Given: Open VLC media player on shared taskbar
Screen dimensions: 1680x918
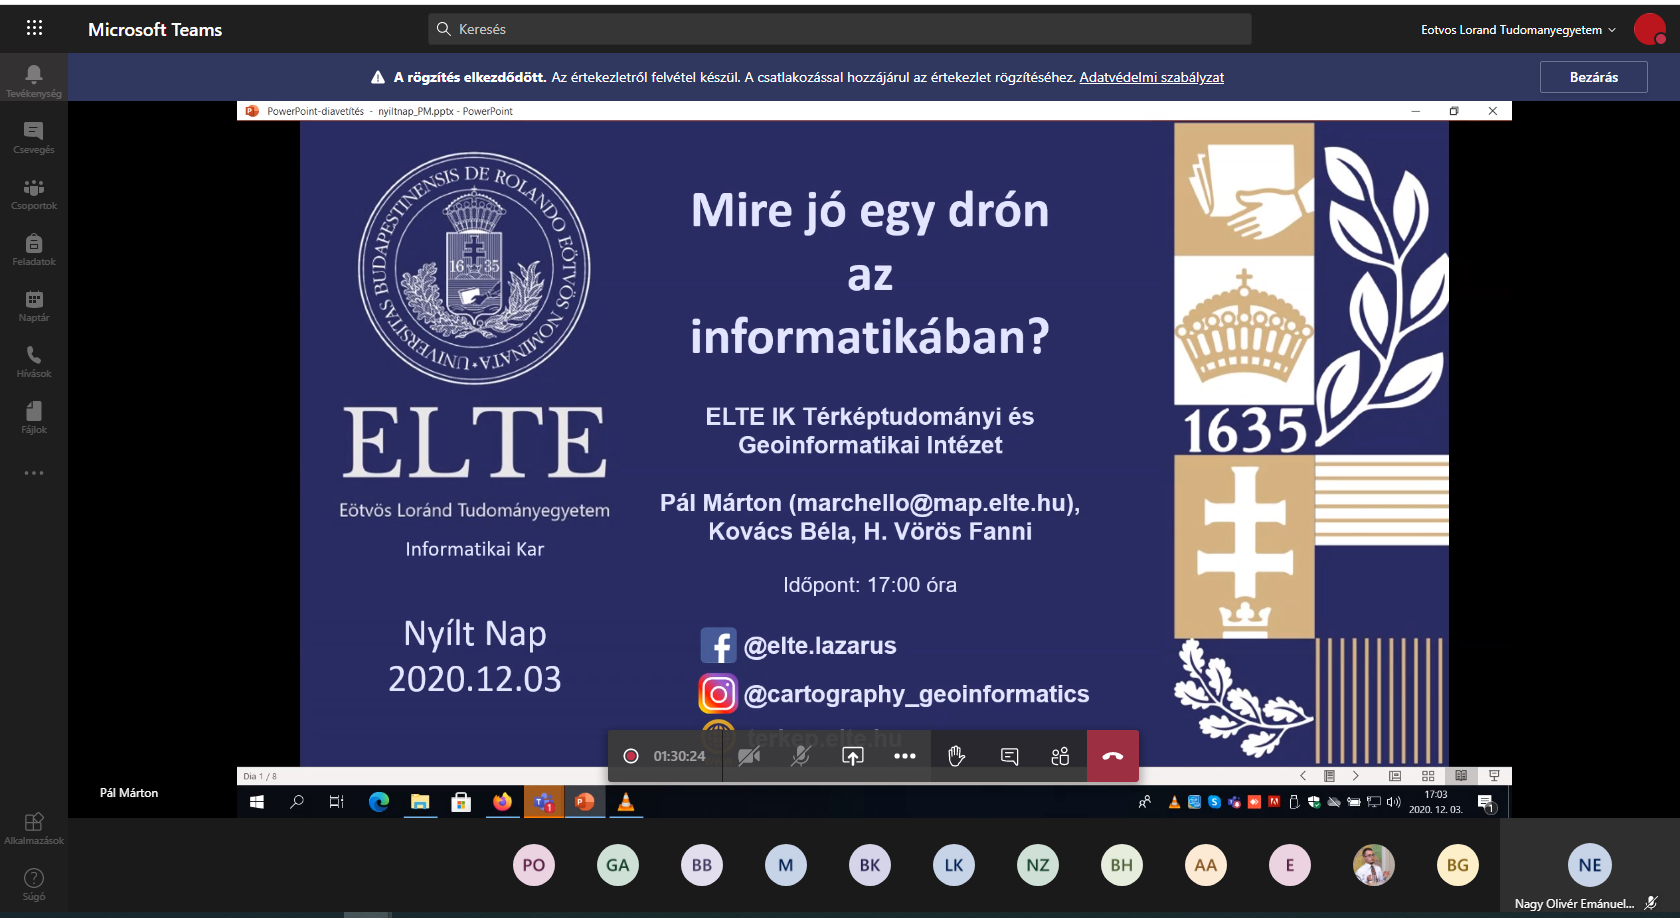Looking at the screenshot, I should (626, 802).
